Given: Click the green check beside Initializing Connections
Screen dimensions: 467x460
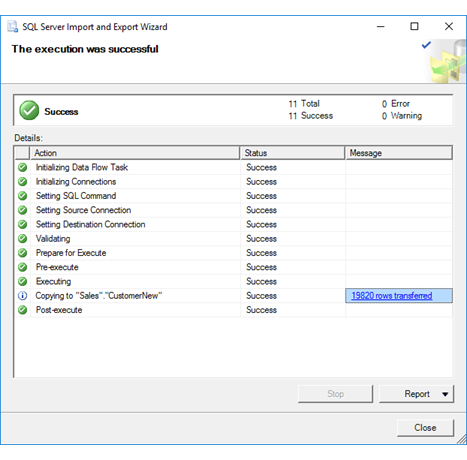Looking at the screenshot, I should pyautogui.click(x=22, y=182).
